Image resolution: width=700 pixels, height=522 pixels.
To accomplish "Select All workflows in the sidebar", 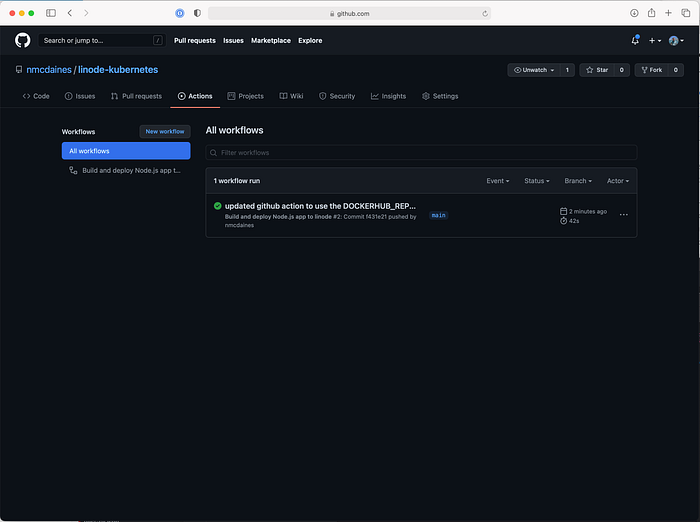I will [126, 151].
